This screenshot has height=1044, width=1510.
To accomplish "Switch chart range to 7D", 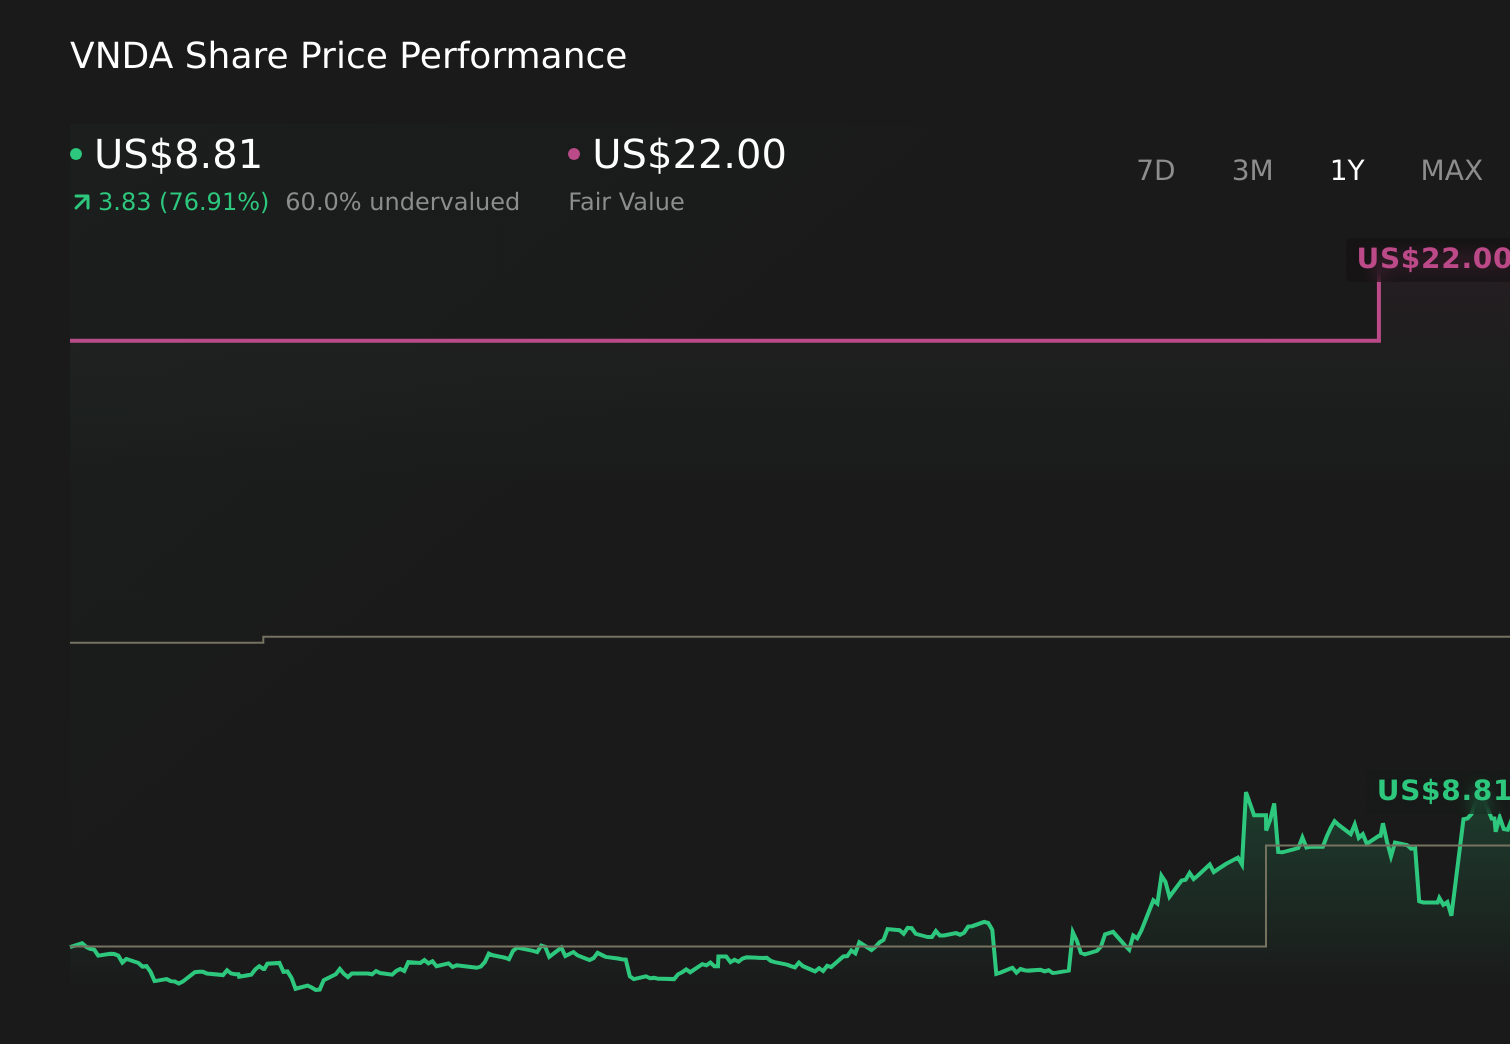I will pos(1156,170).
